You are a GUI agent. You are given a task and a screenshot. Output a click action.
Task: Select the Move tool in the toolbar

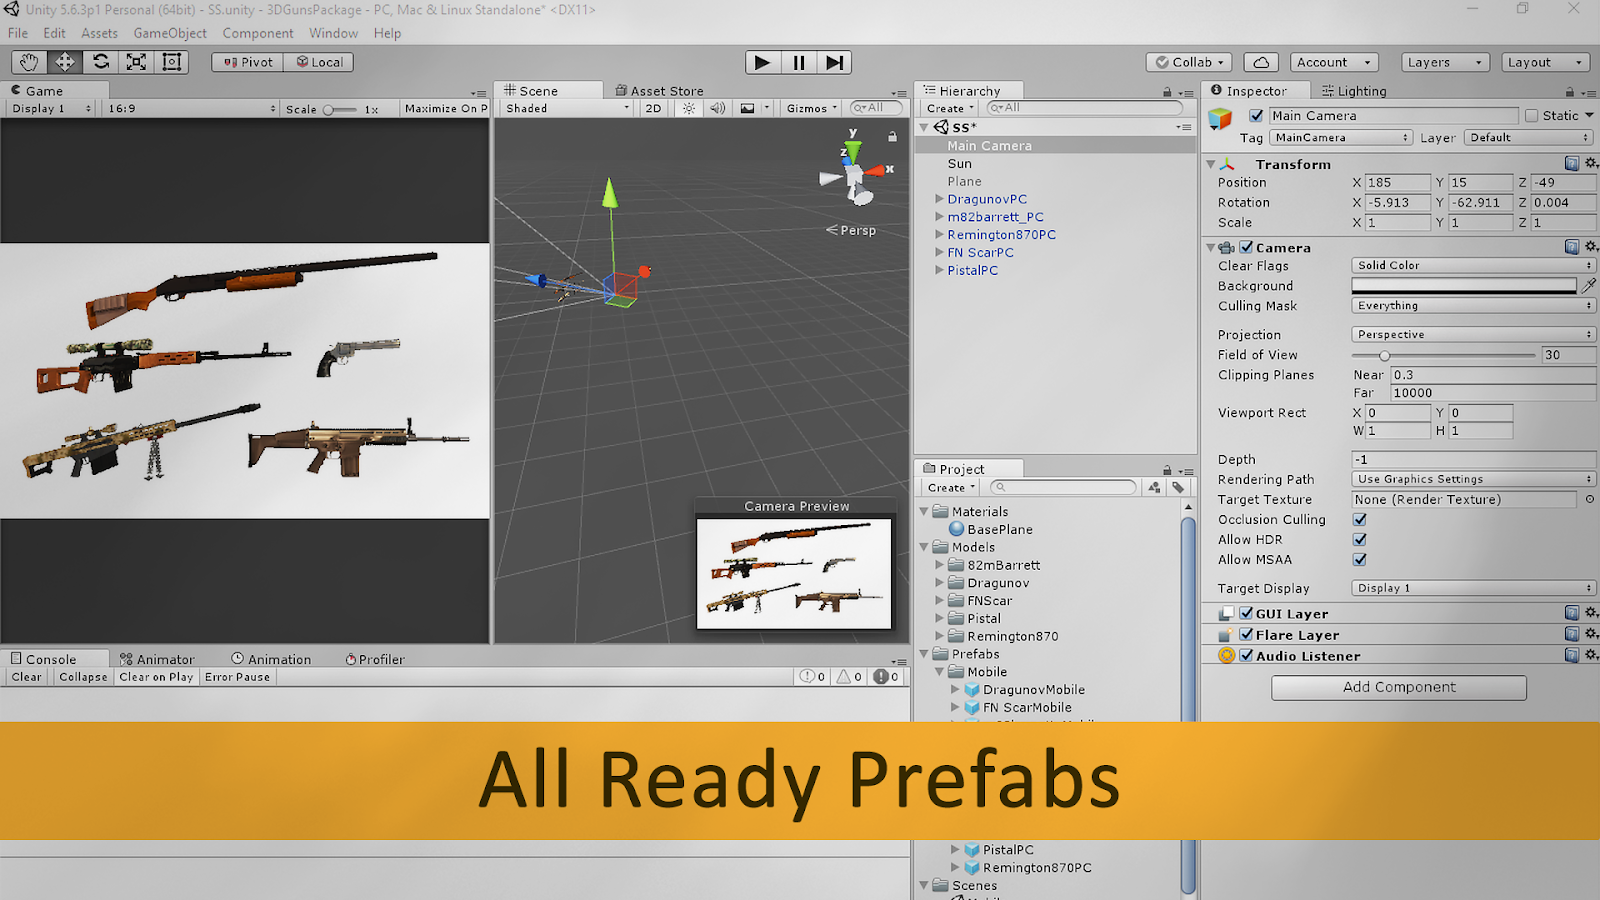click(64, 61)
